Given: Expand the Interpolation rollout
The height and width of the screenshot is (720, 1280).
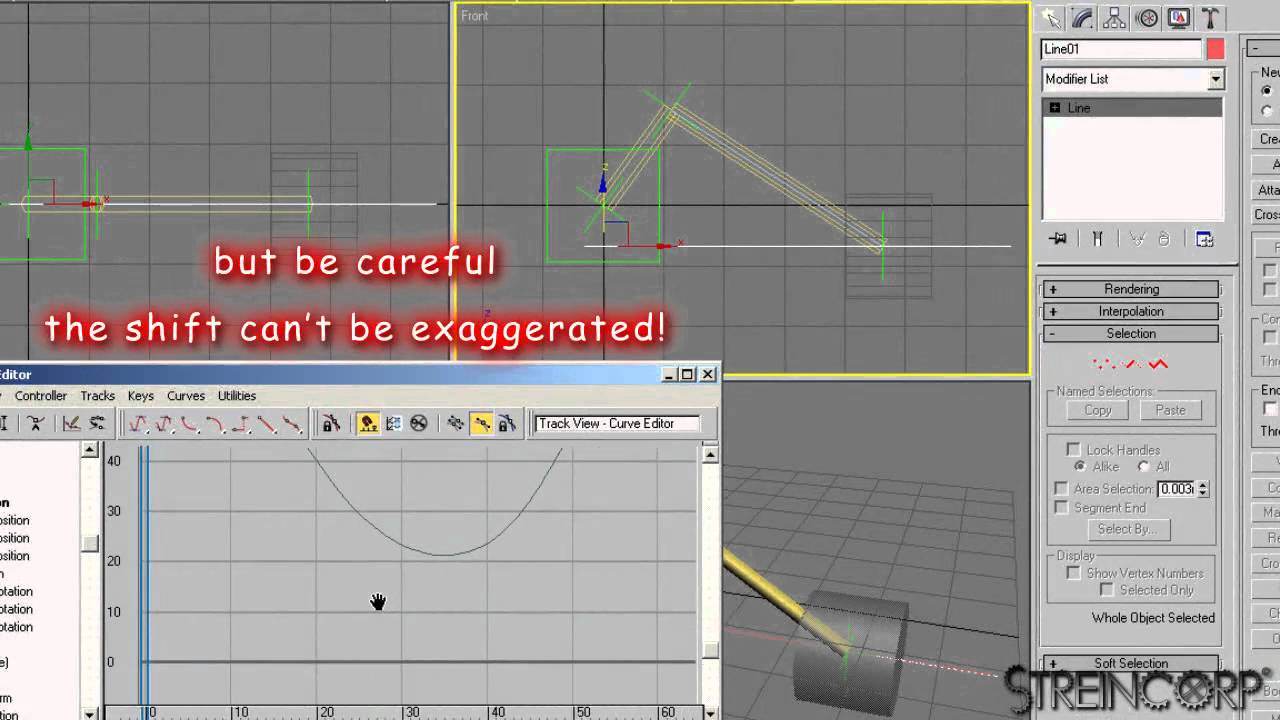Looking at the screenshot, I should 1131,311.
